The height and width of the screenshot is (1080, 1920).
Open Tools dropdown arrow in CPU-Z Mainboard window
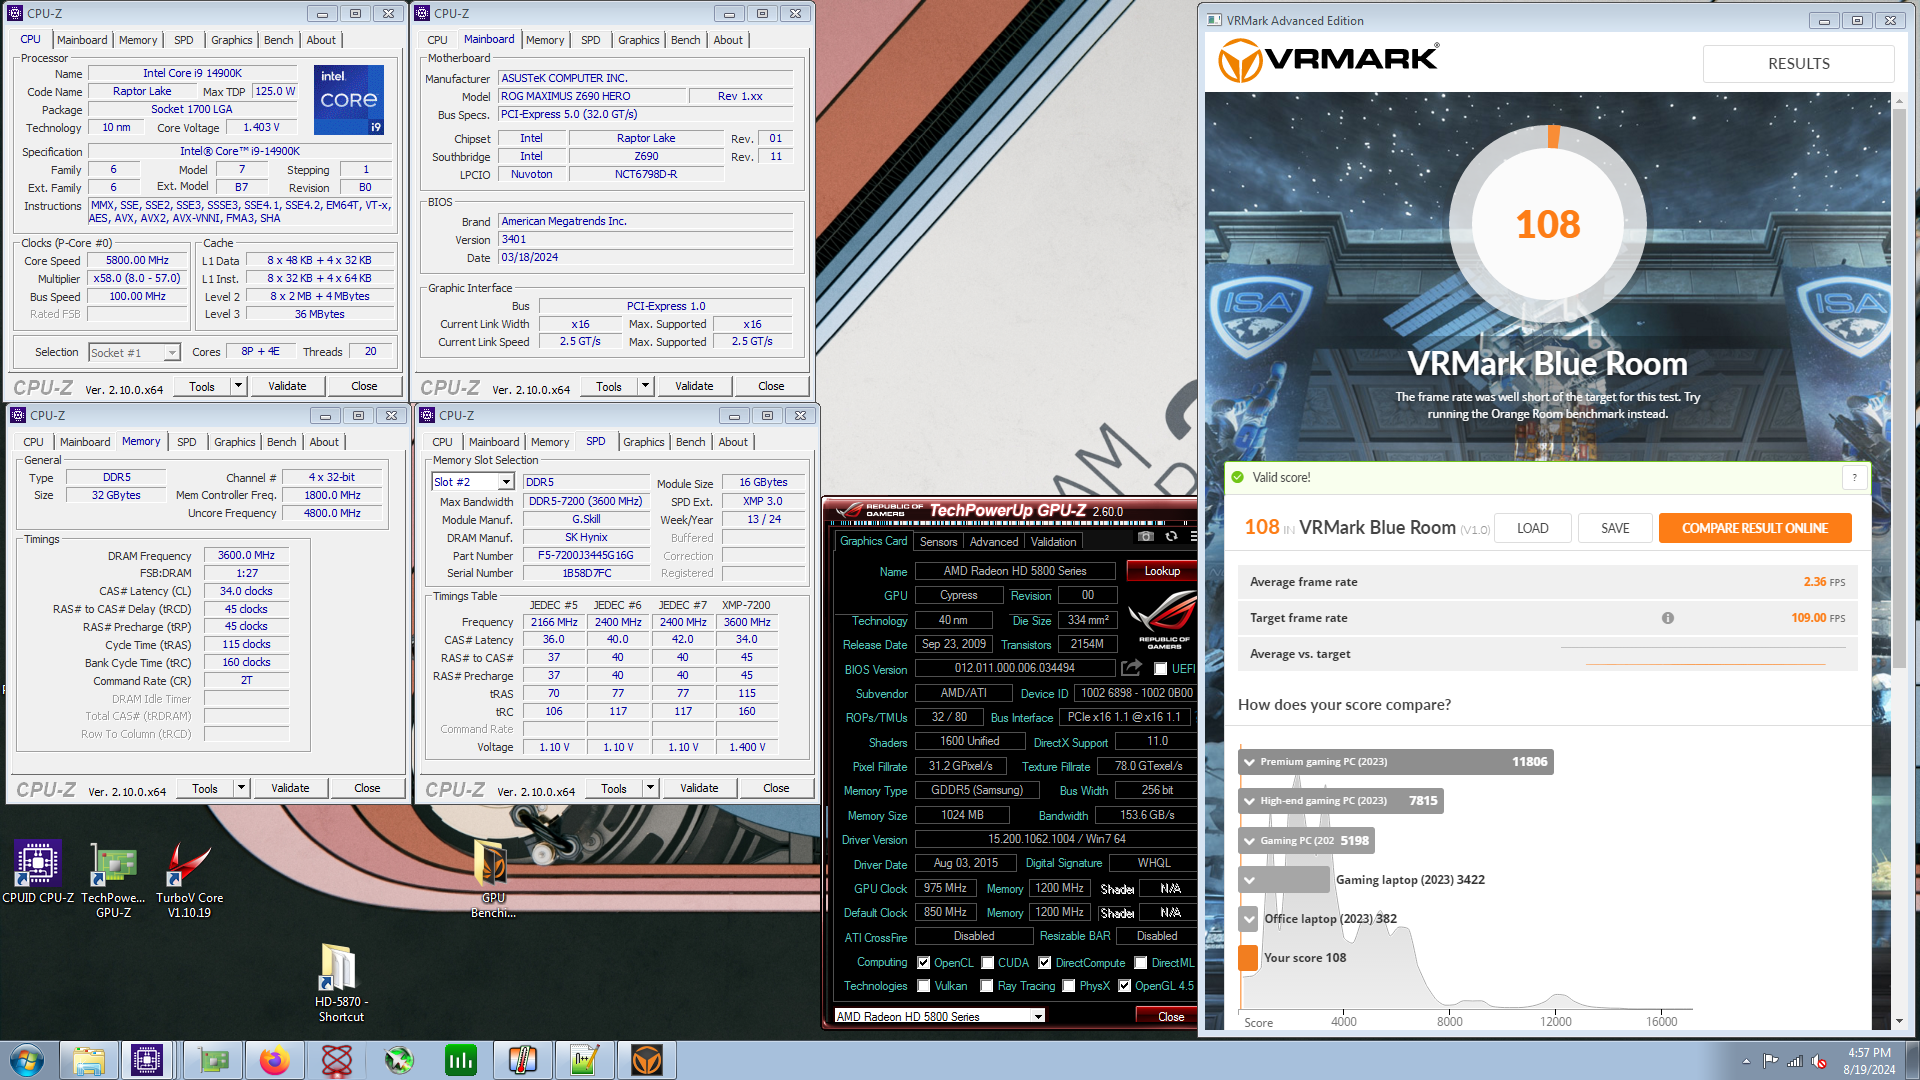pos(645,386)
